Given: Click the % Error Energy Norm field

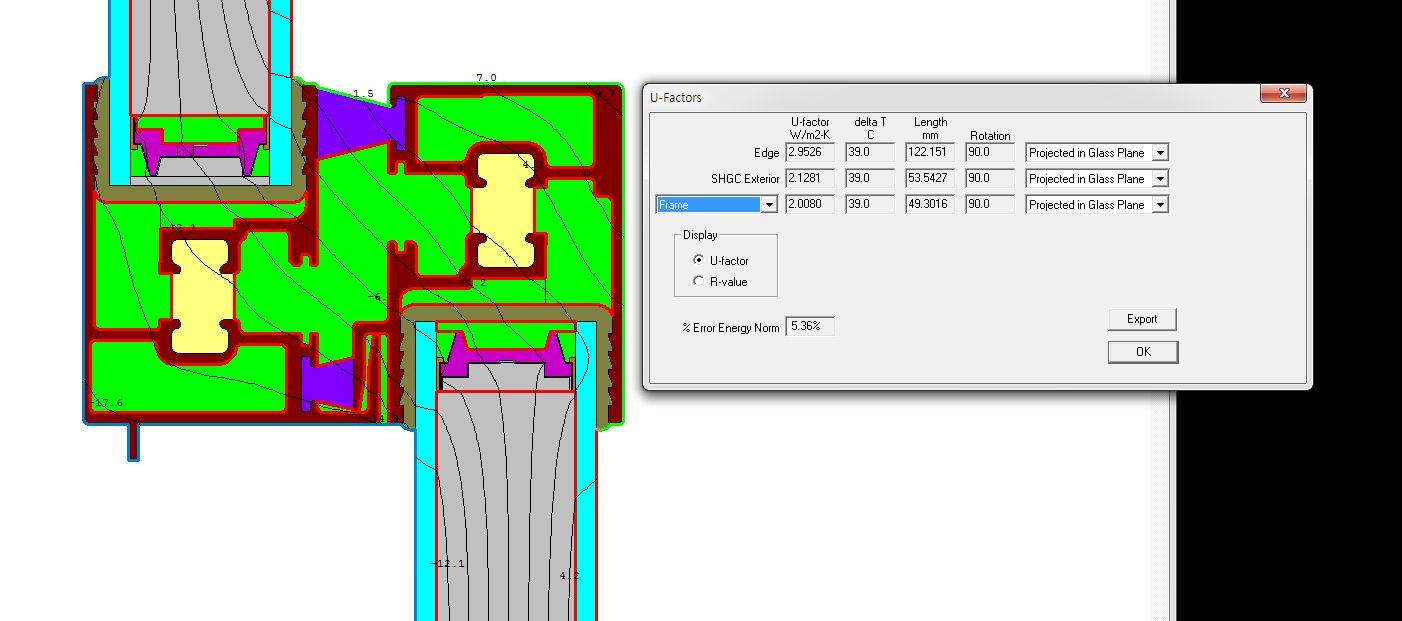Looking at the screenshot, I should pos(810,326).
